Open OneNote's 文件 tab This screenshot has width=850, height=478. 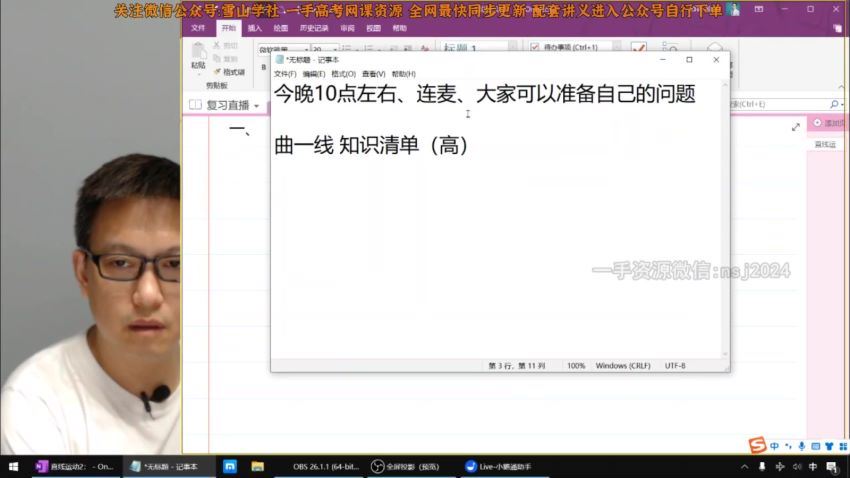pos(198,28)
